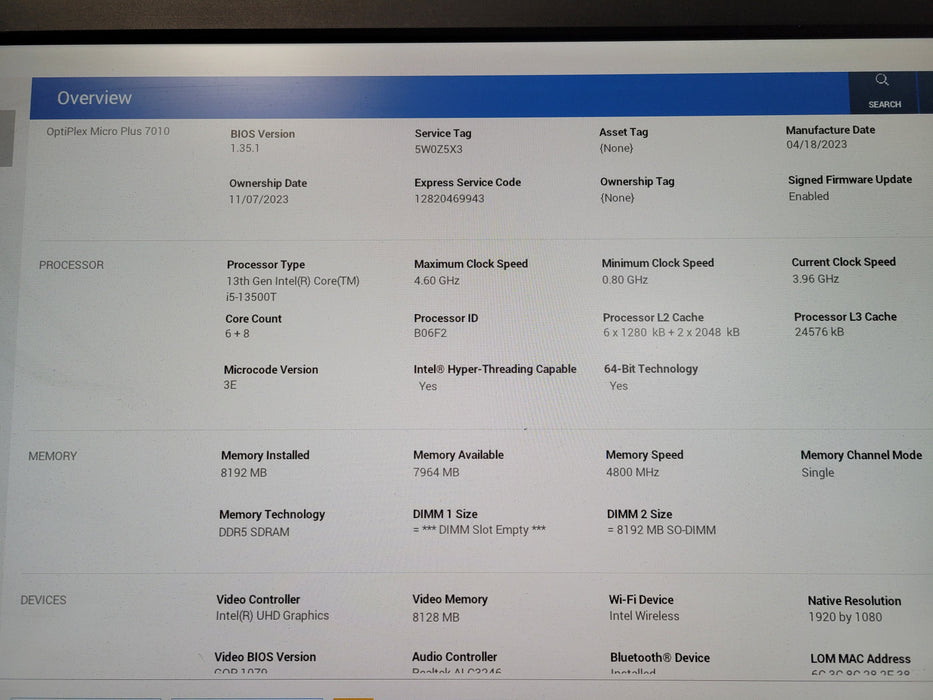Click Memory Technology DDR5 SDRAM value
The image size is (933, 700).
click(254, 532)
